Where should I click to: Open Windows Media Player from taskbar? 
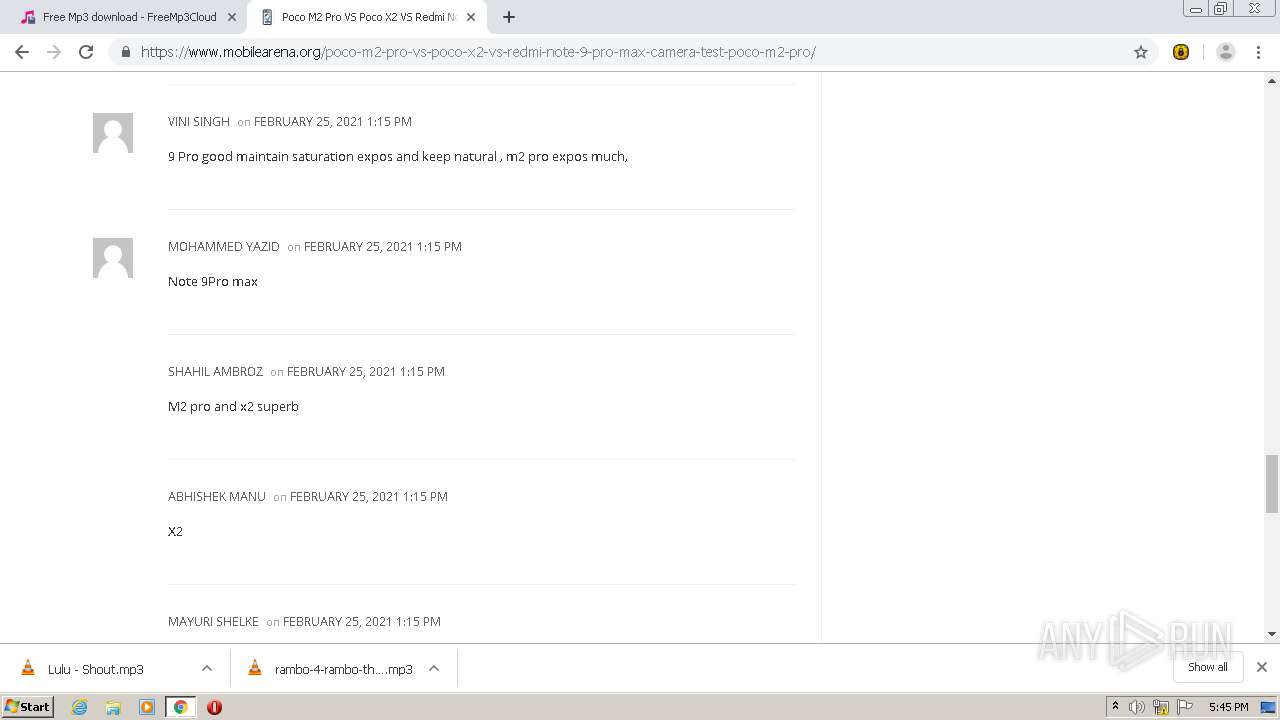(x=147, y=707)
